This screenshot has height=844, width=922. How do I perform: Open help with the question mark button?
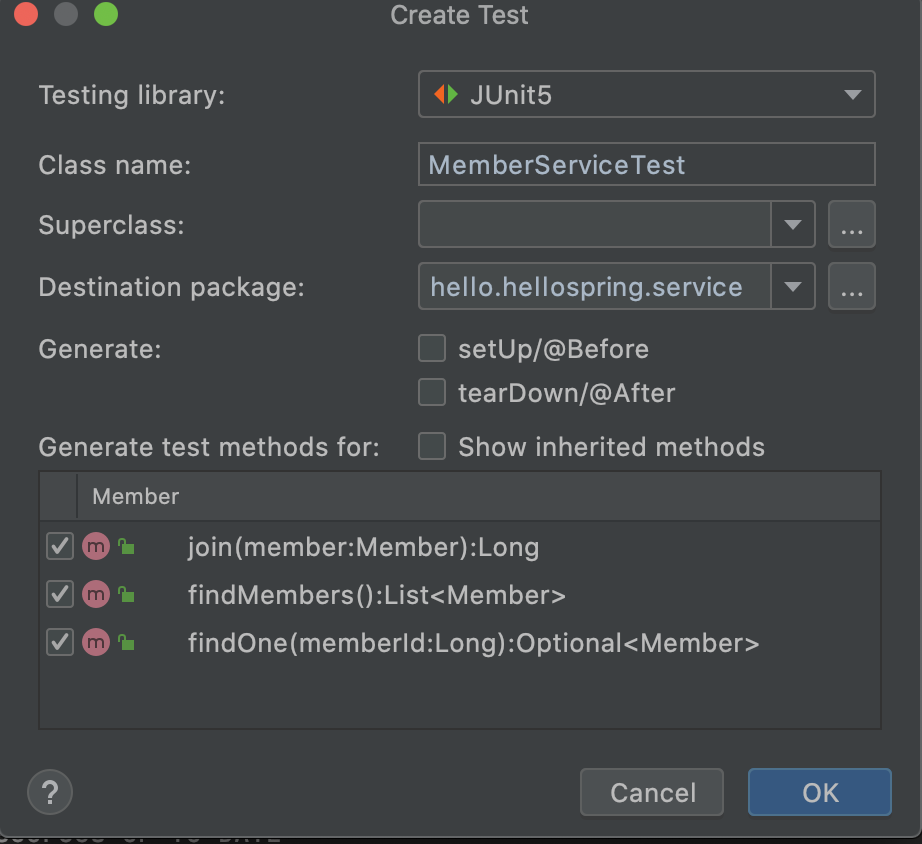click(50, 792)
